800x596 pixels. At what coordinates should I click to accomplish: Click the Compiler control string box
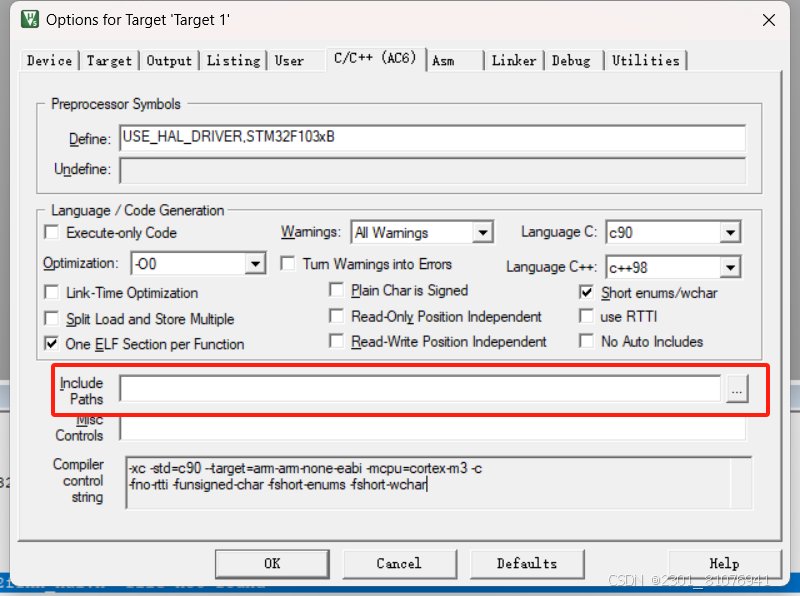pyautogui.click(x=439, y=483)
